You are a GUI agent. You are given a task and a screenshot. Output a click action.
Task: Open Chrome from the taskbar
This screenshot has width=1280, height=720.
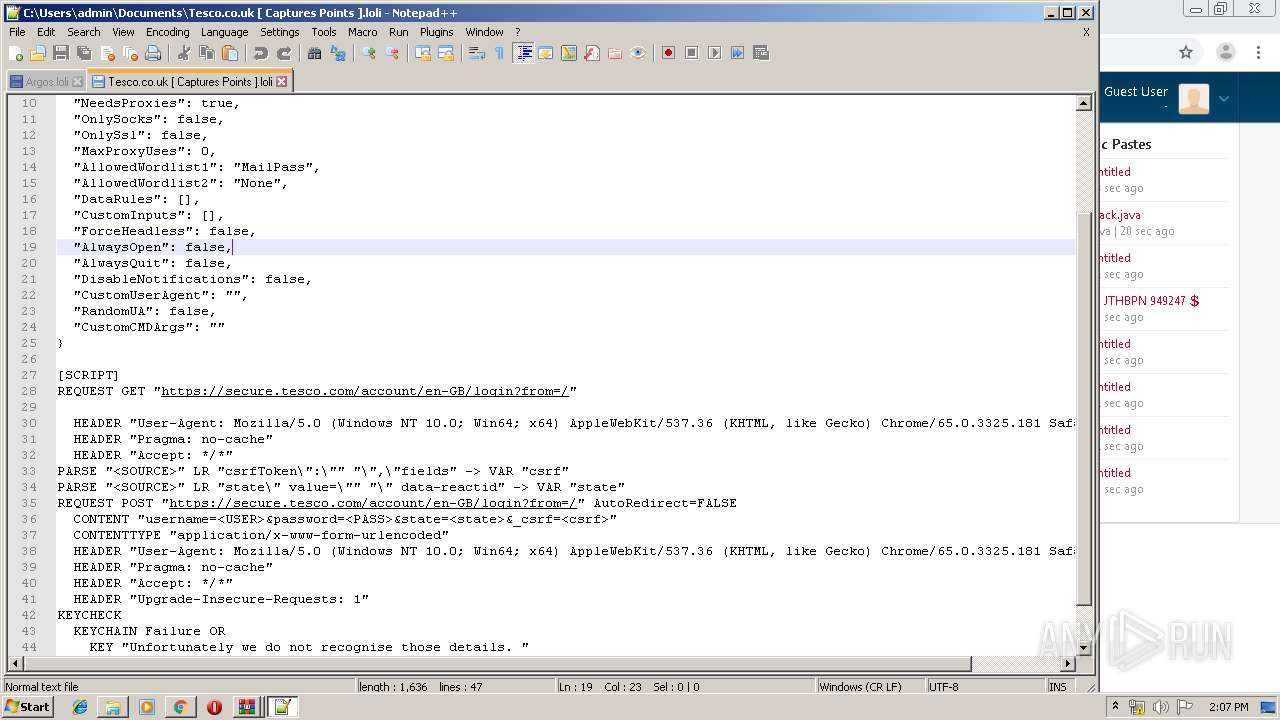pyautogui.click(x=180, y=707)
